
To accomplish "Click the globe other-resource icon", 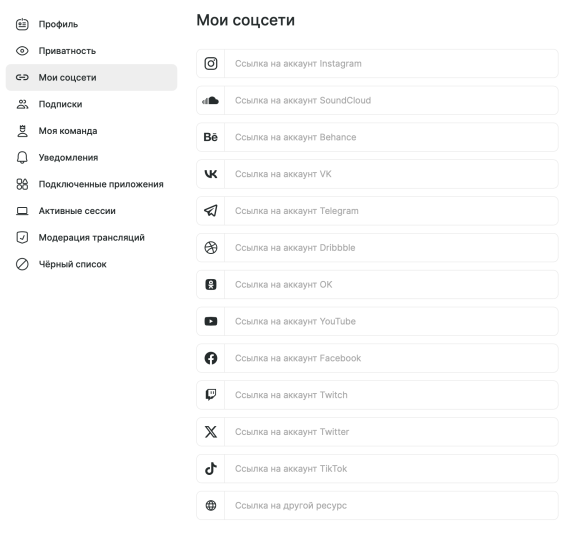I will tap(210, 505).
